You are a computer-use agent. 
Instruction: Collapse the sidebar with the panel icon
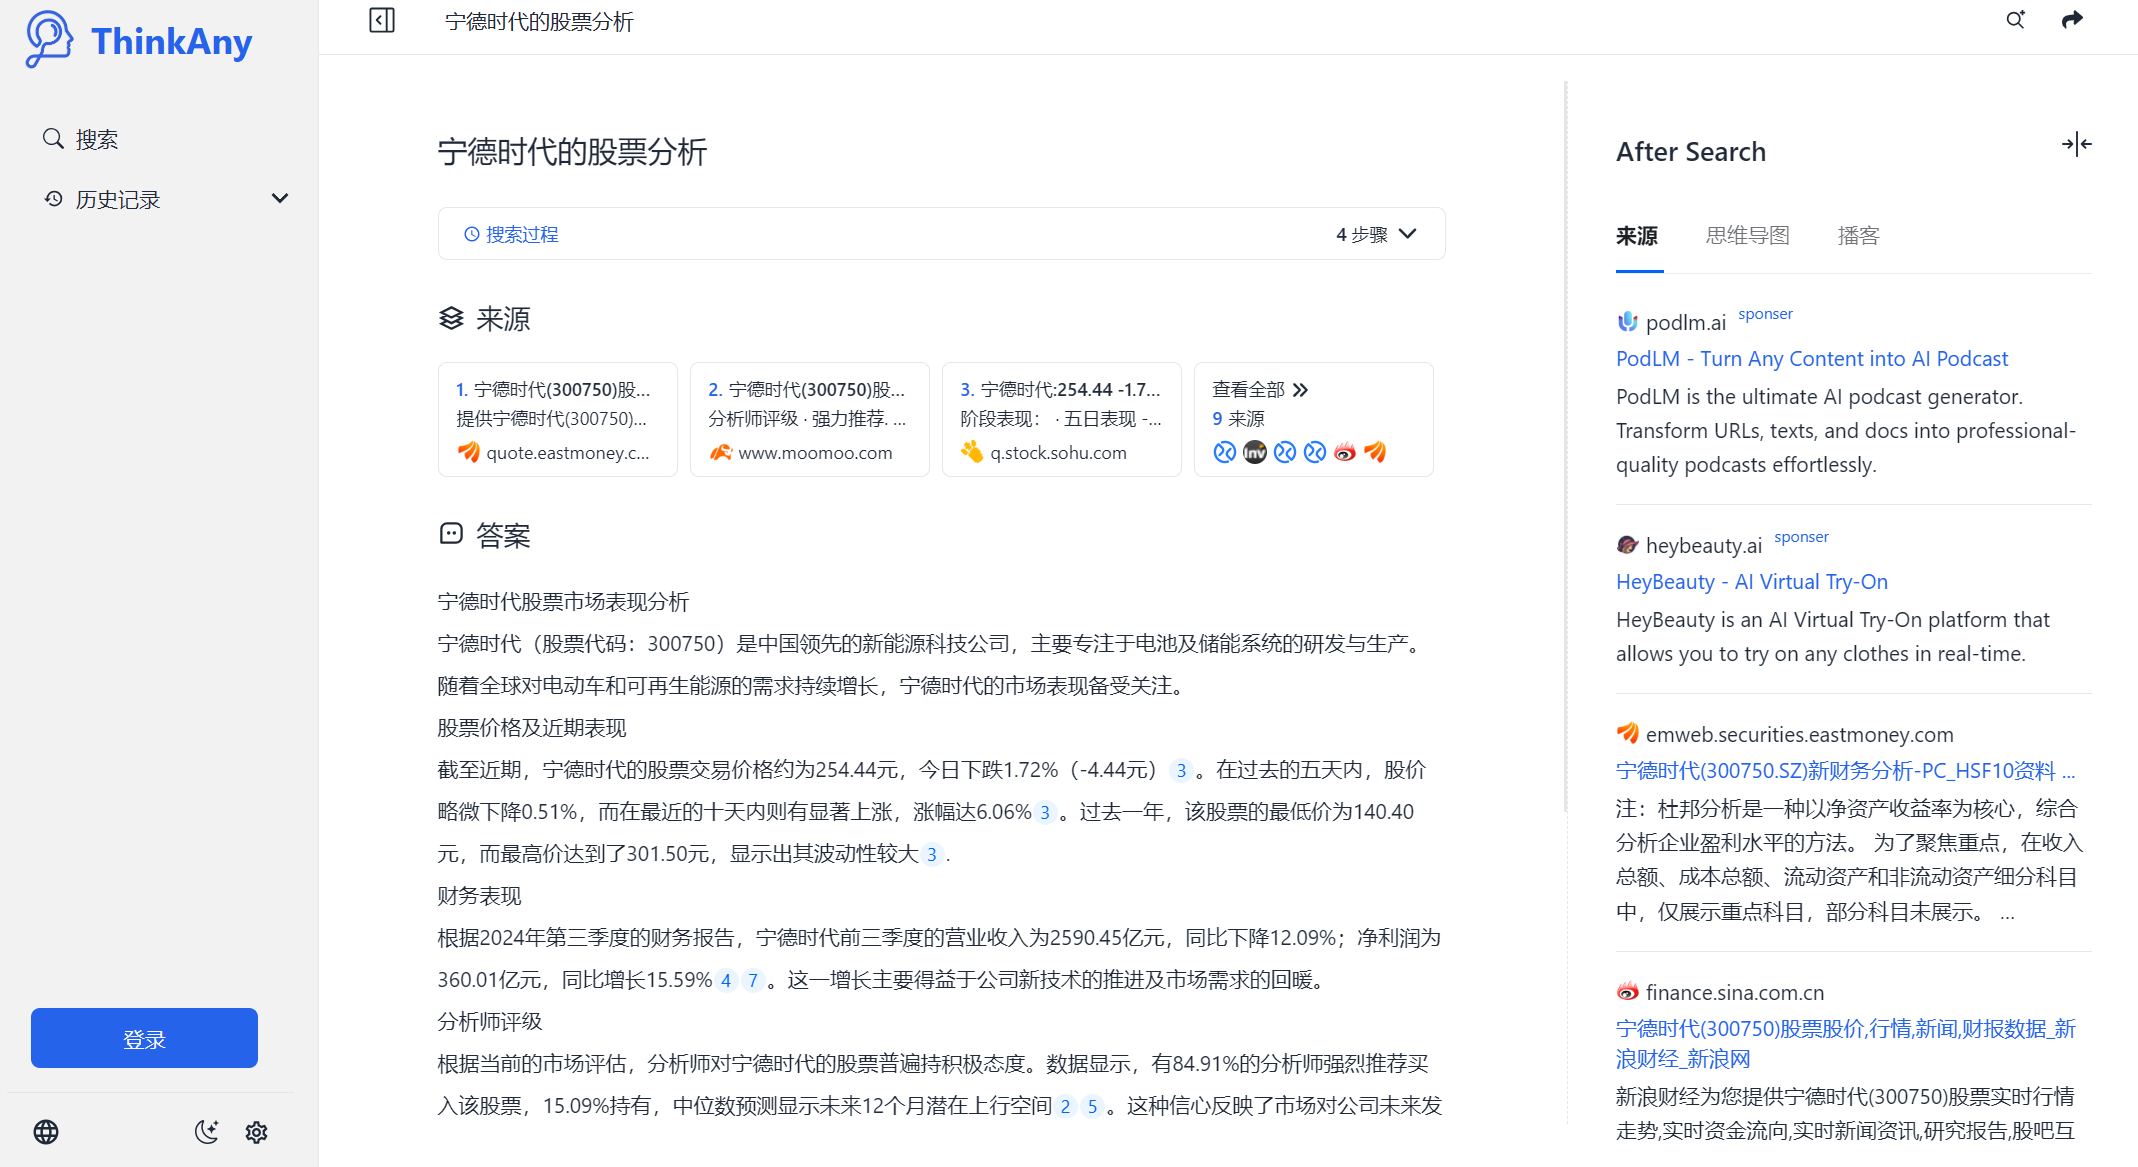(x=382, y=20)
